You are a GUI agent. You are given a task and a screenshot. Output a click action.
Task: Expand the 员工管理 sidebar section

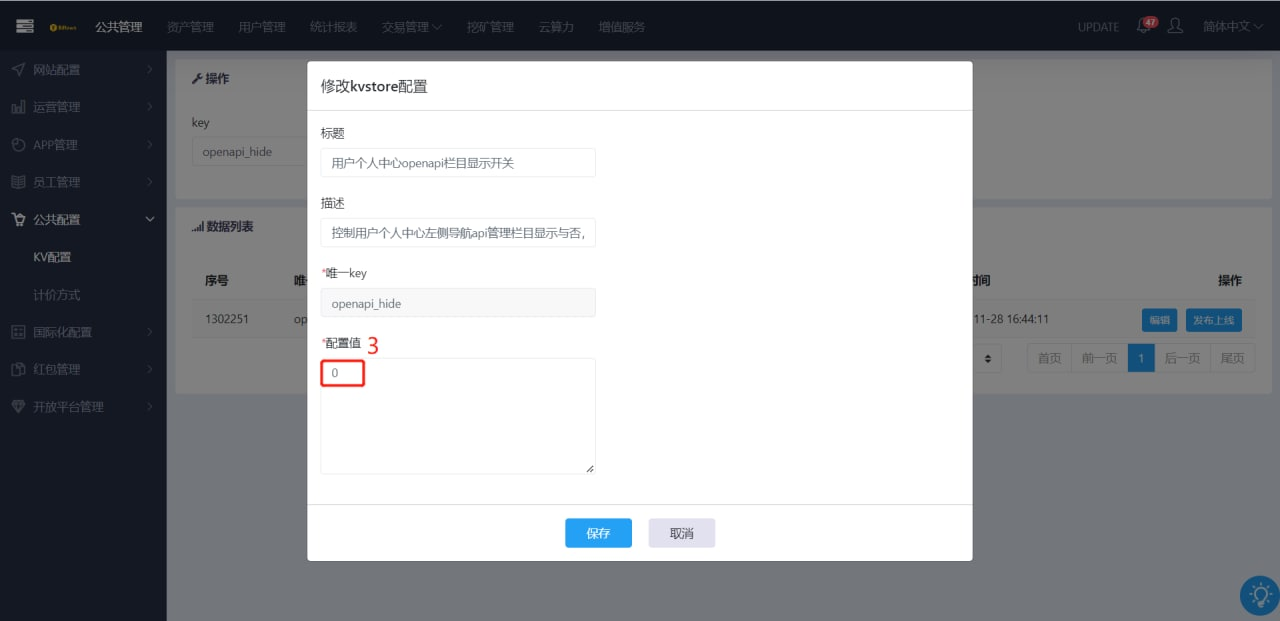(83, 182)
